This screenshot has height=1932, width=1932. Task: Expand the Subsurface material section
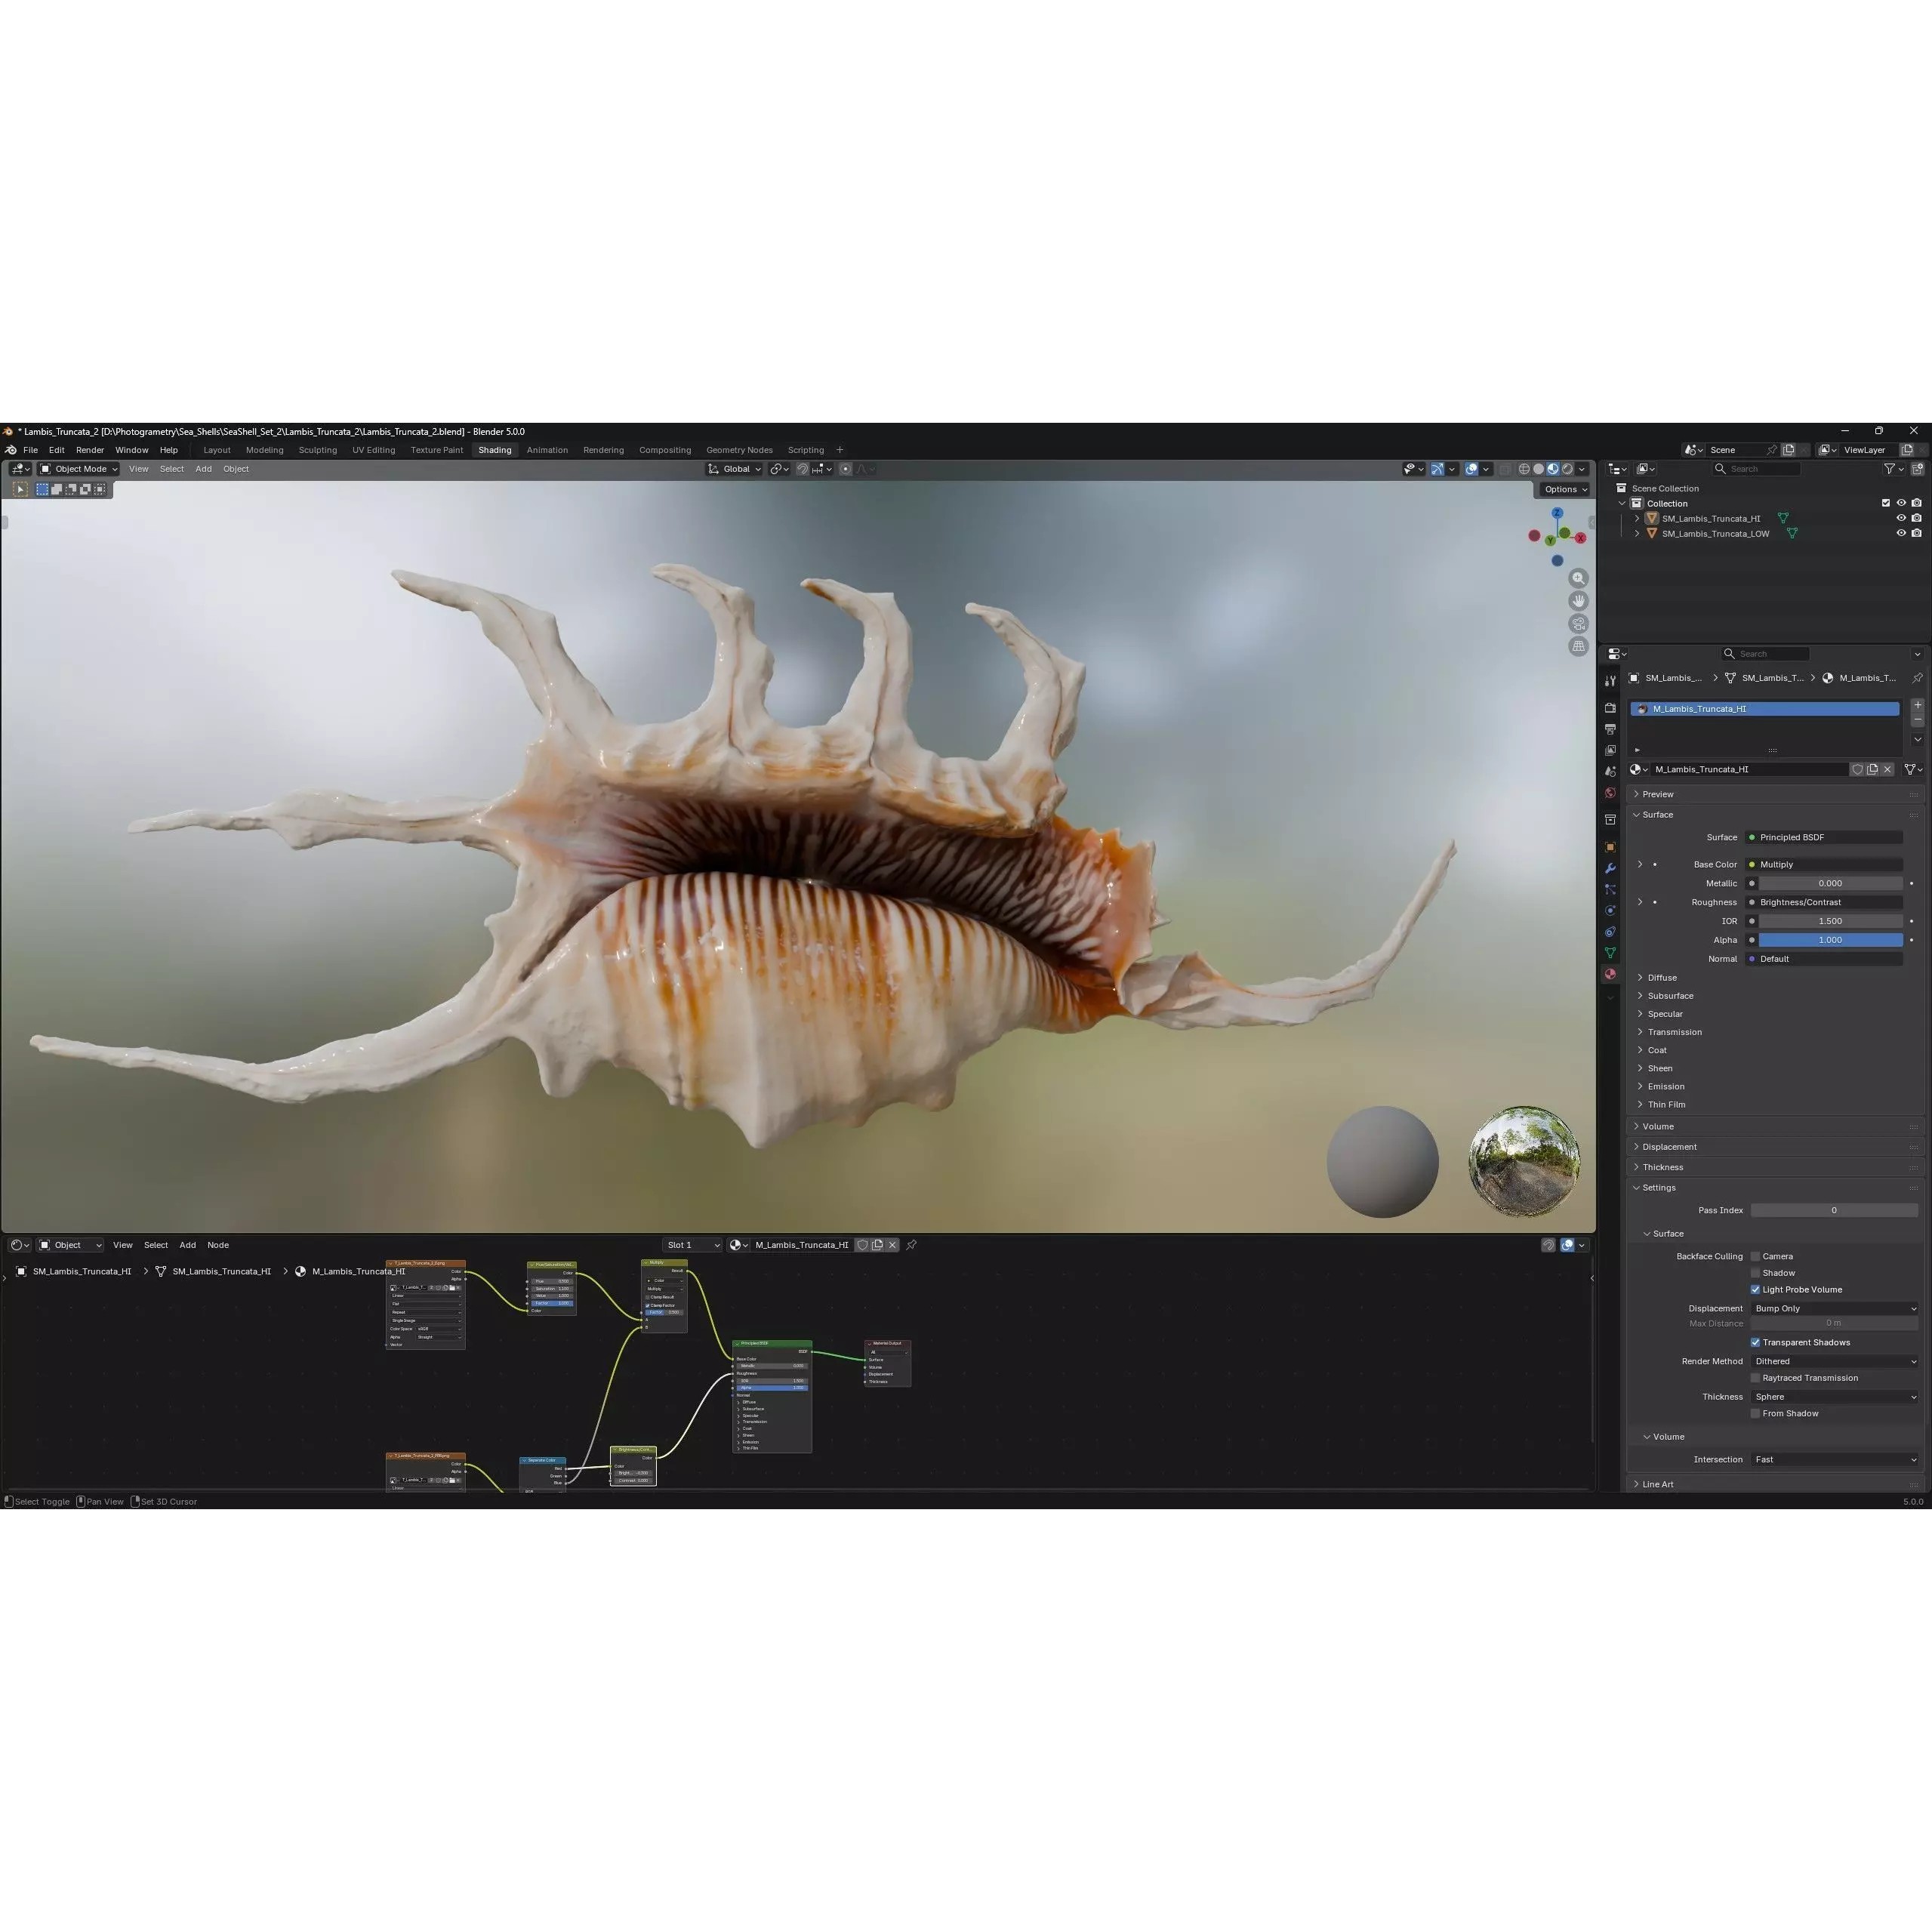point(1669,996)
